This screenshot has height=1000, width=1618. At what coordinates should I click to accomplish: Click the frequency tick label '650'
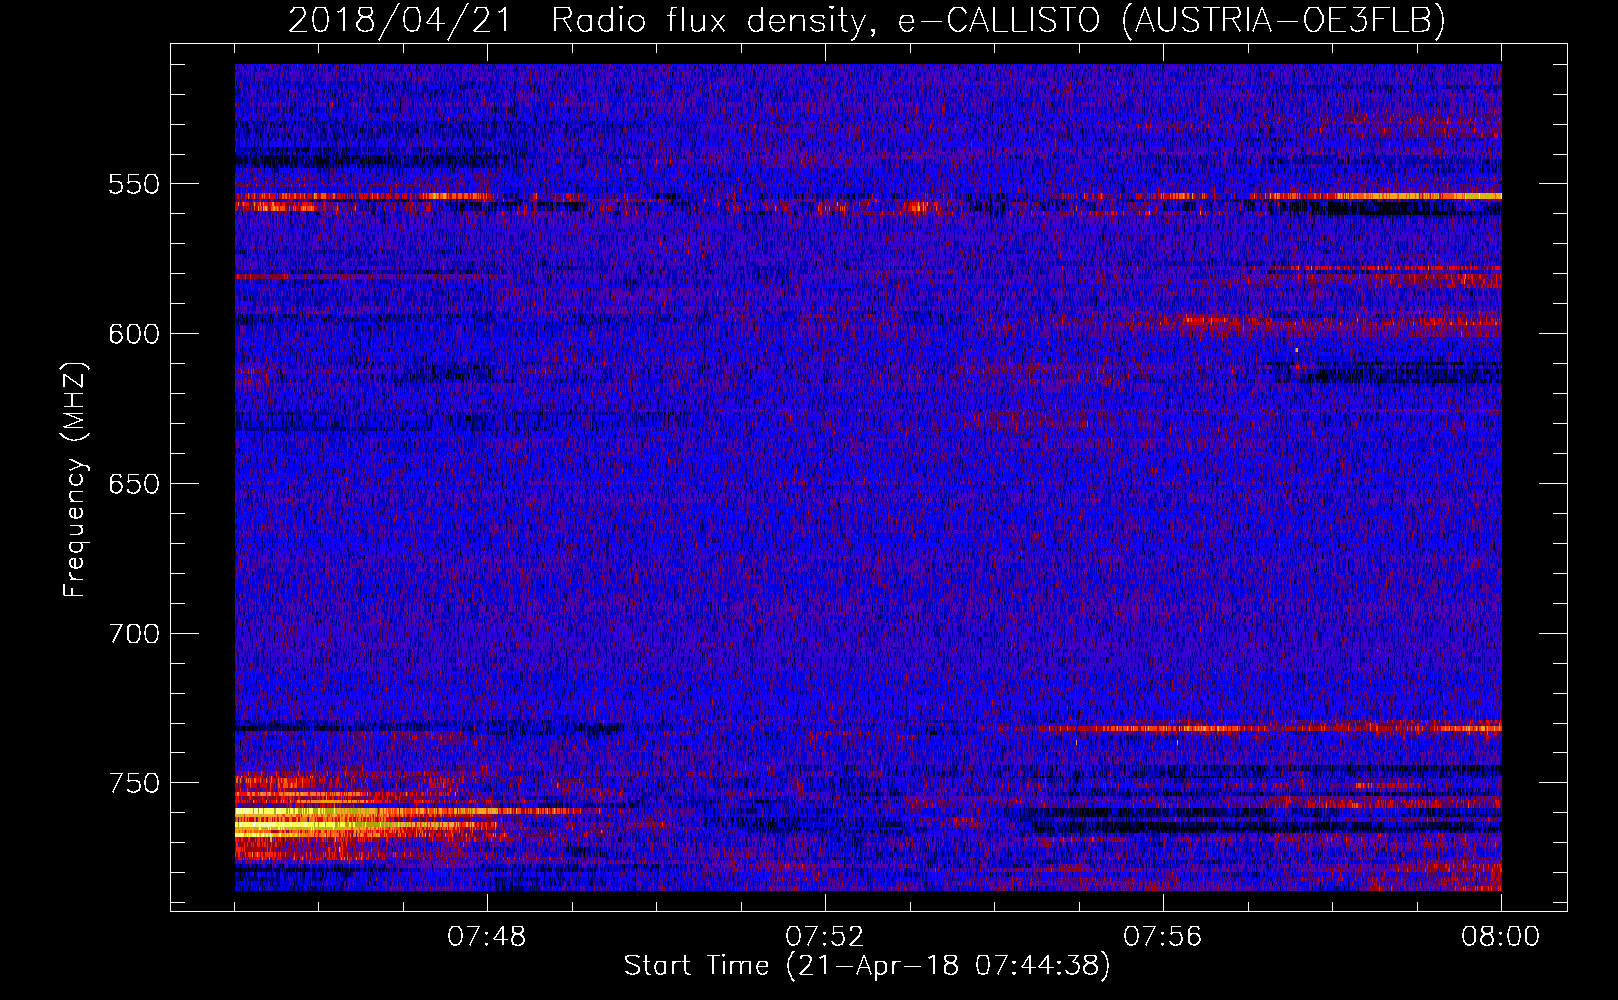[133, 484]
